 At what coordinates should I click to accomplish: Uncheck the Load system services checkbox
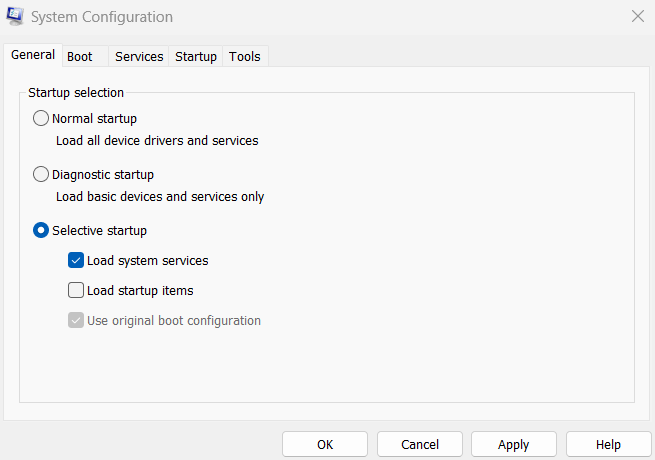tap(76, 261)
